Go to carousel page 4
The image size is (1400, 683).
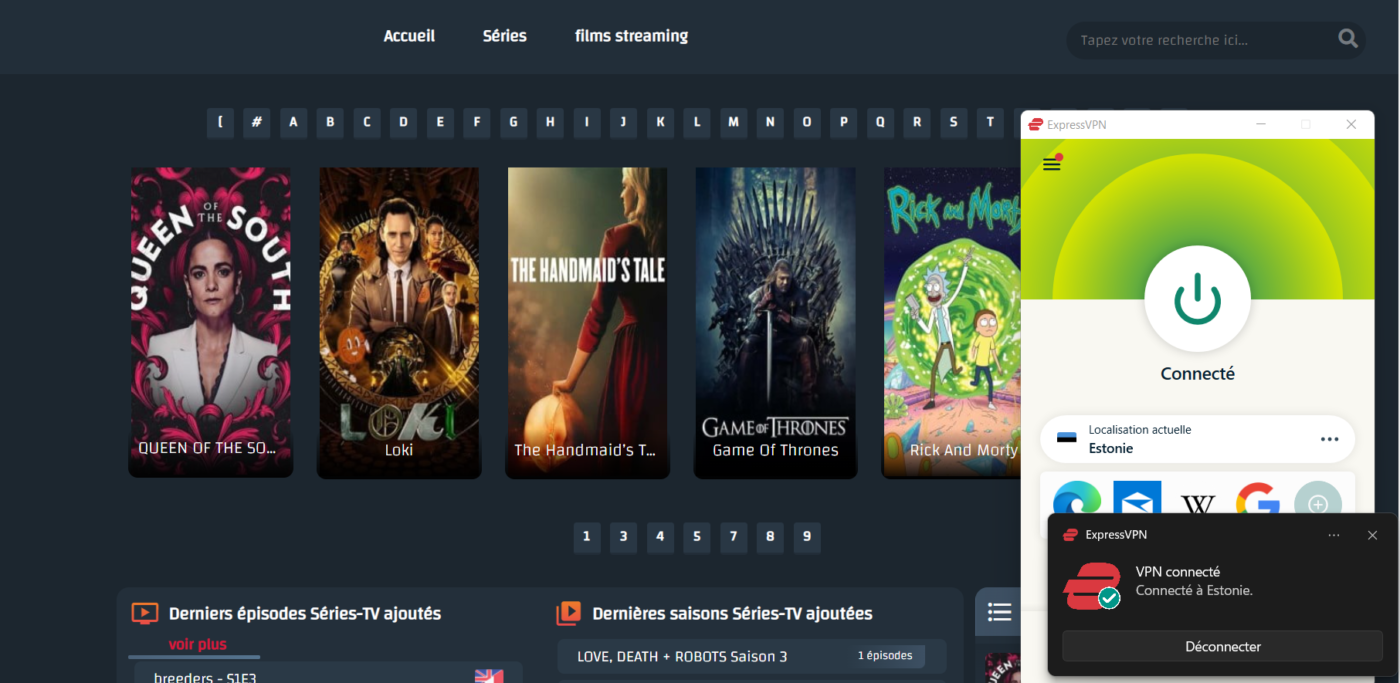point(660,537)
